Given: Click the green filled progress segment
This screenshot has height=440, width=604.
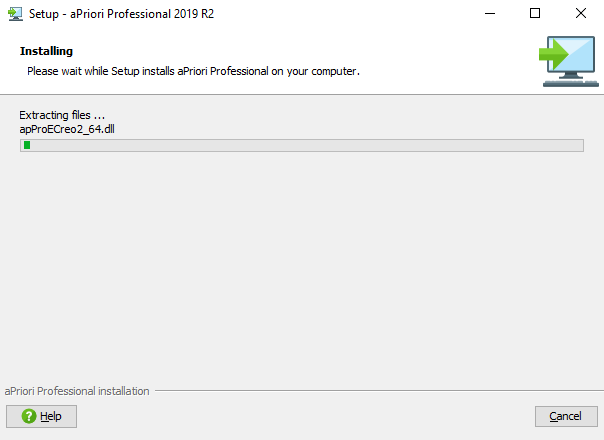Looking at the screenshot, I should (27, 145).
